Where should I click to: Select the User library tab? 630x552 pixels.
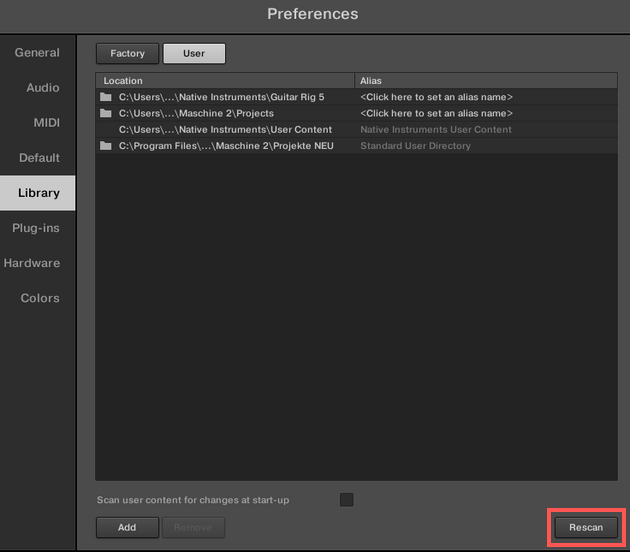click(194, 53)
